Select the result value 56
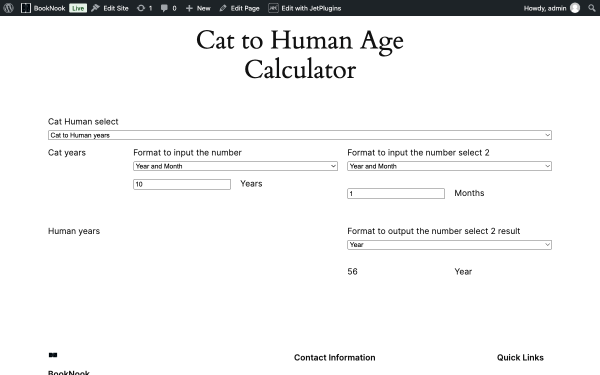600x375 pixels. pos(352,272)
